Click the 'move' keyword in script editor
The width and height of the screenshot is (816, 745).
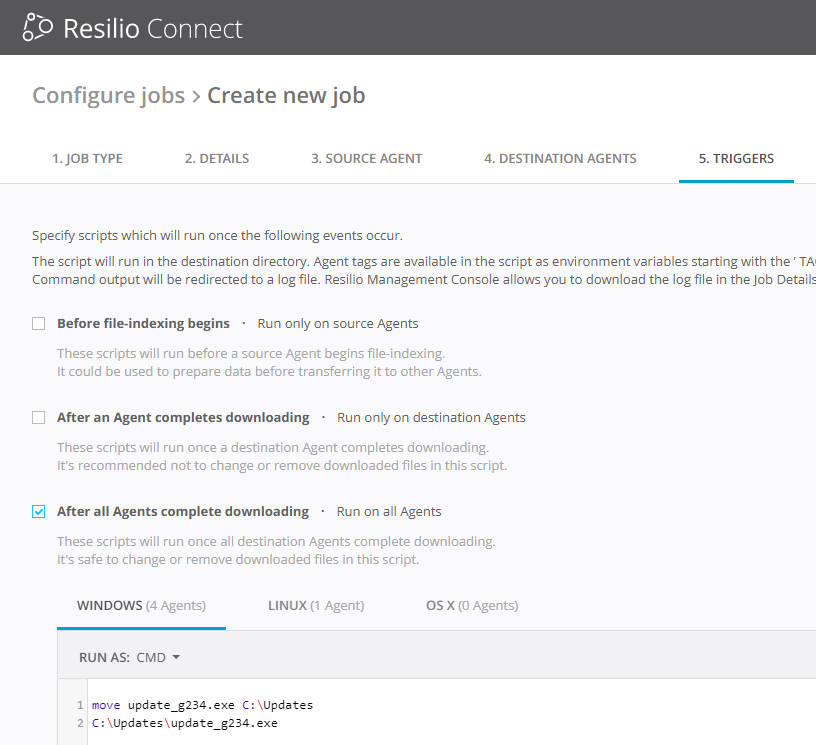105,705
